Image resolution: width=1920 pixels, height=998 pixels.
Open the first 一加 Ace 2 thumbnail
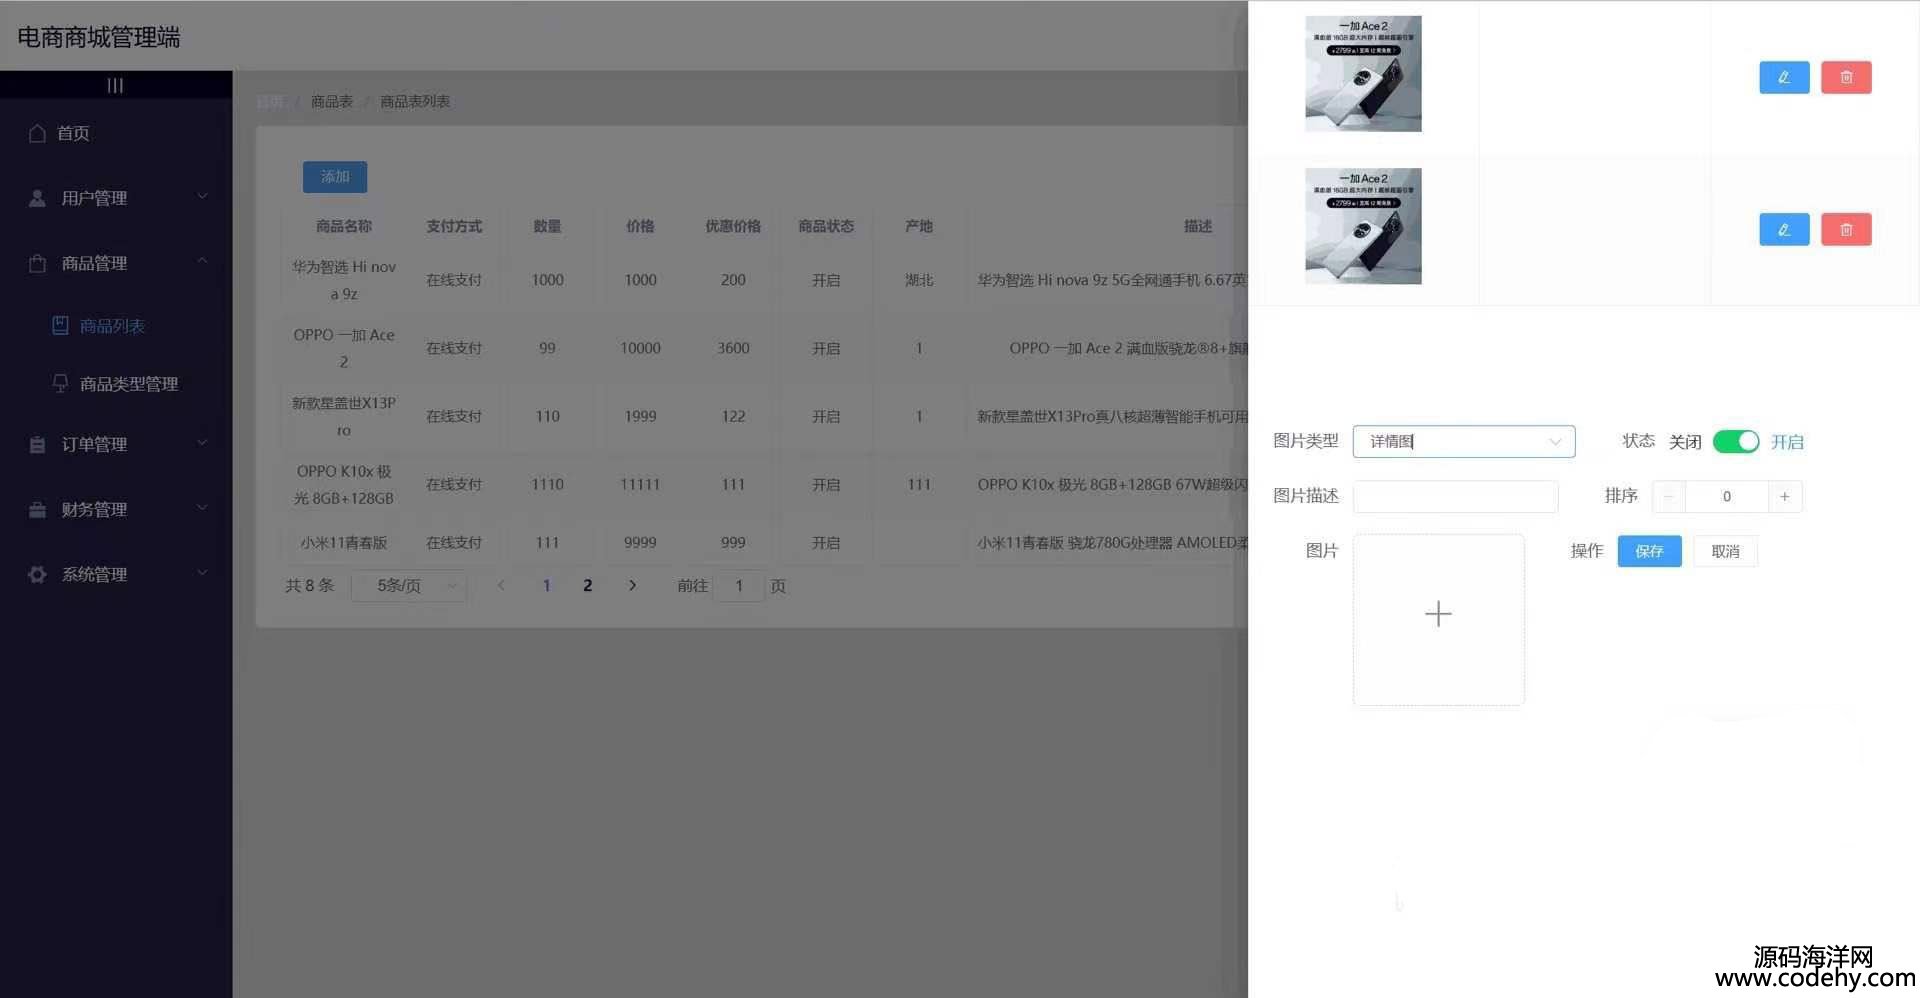(1363, 74)
